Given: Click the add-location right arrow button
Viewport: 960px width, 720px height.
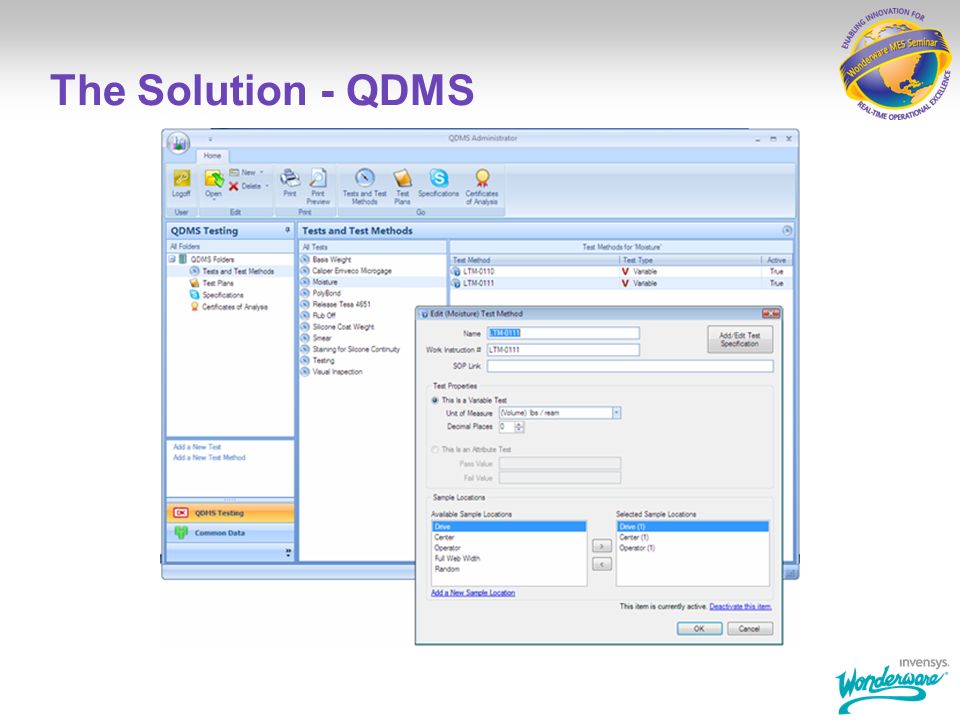Looking at the screenshot, I should tap(602, 546).
